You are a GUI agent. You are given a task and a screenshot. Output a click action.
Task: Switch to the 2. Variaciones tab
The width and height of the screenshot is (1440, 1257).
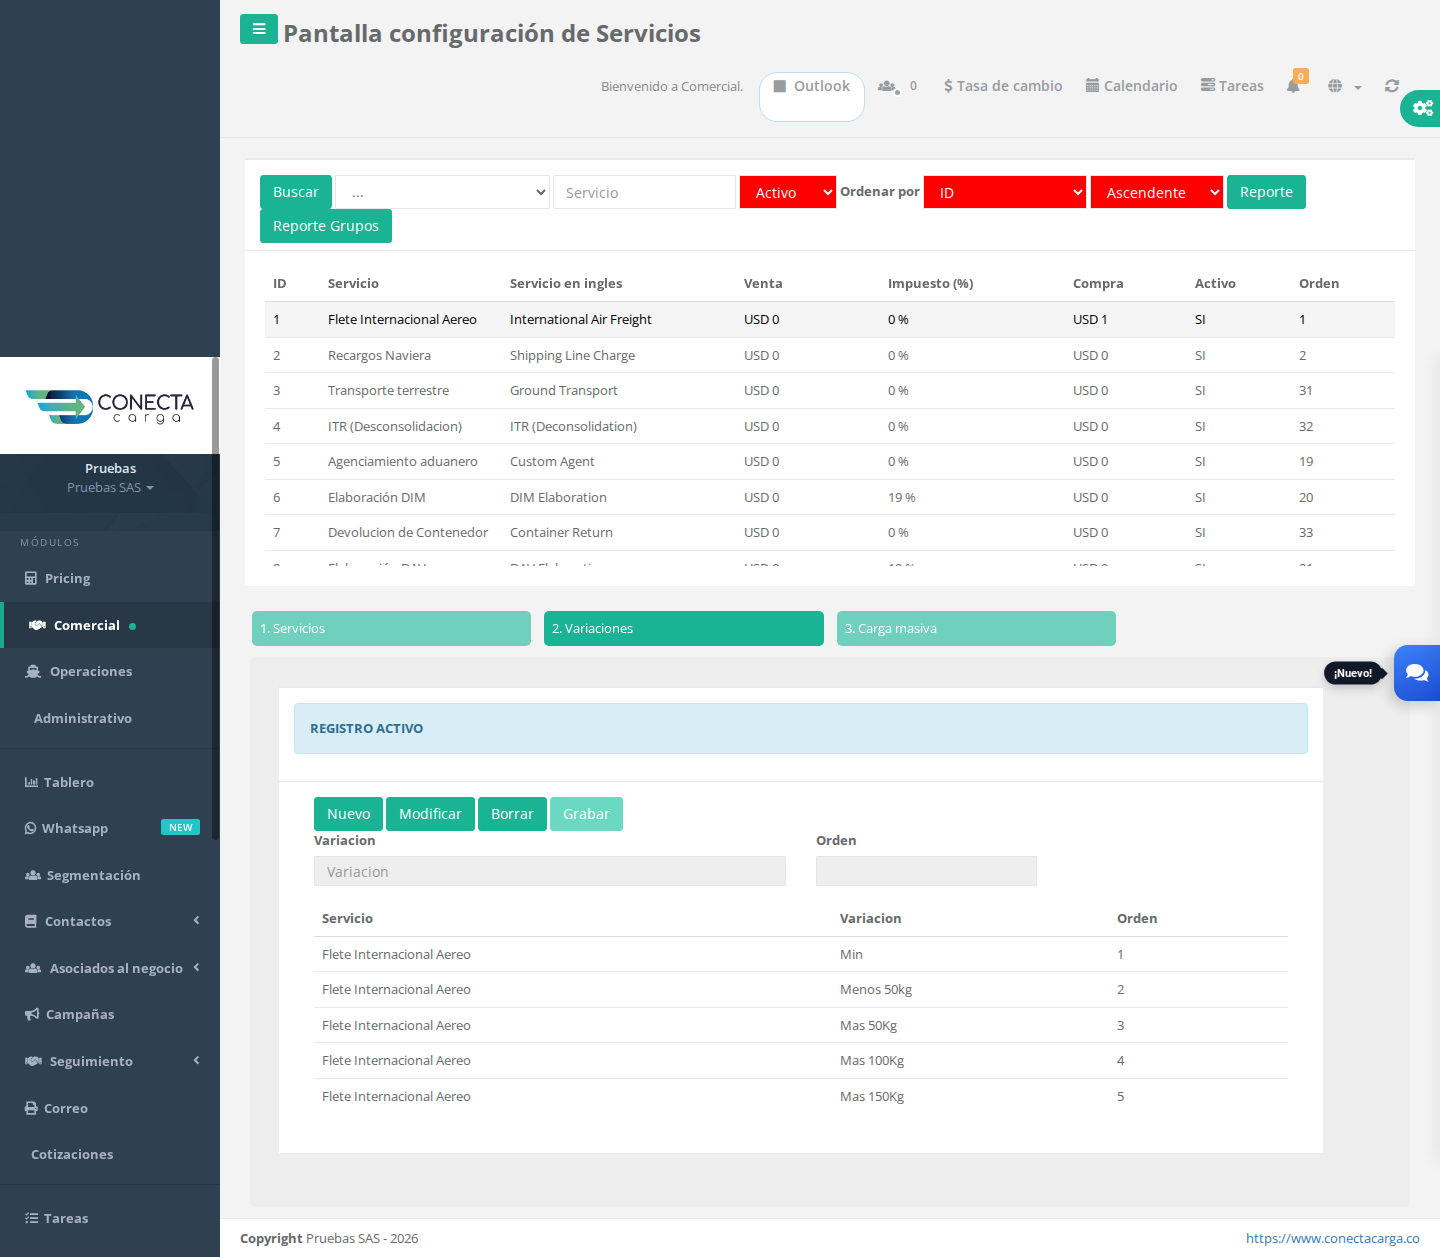pyautogui.click(x=684, y=628)
